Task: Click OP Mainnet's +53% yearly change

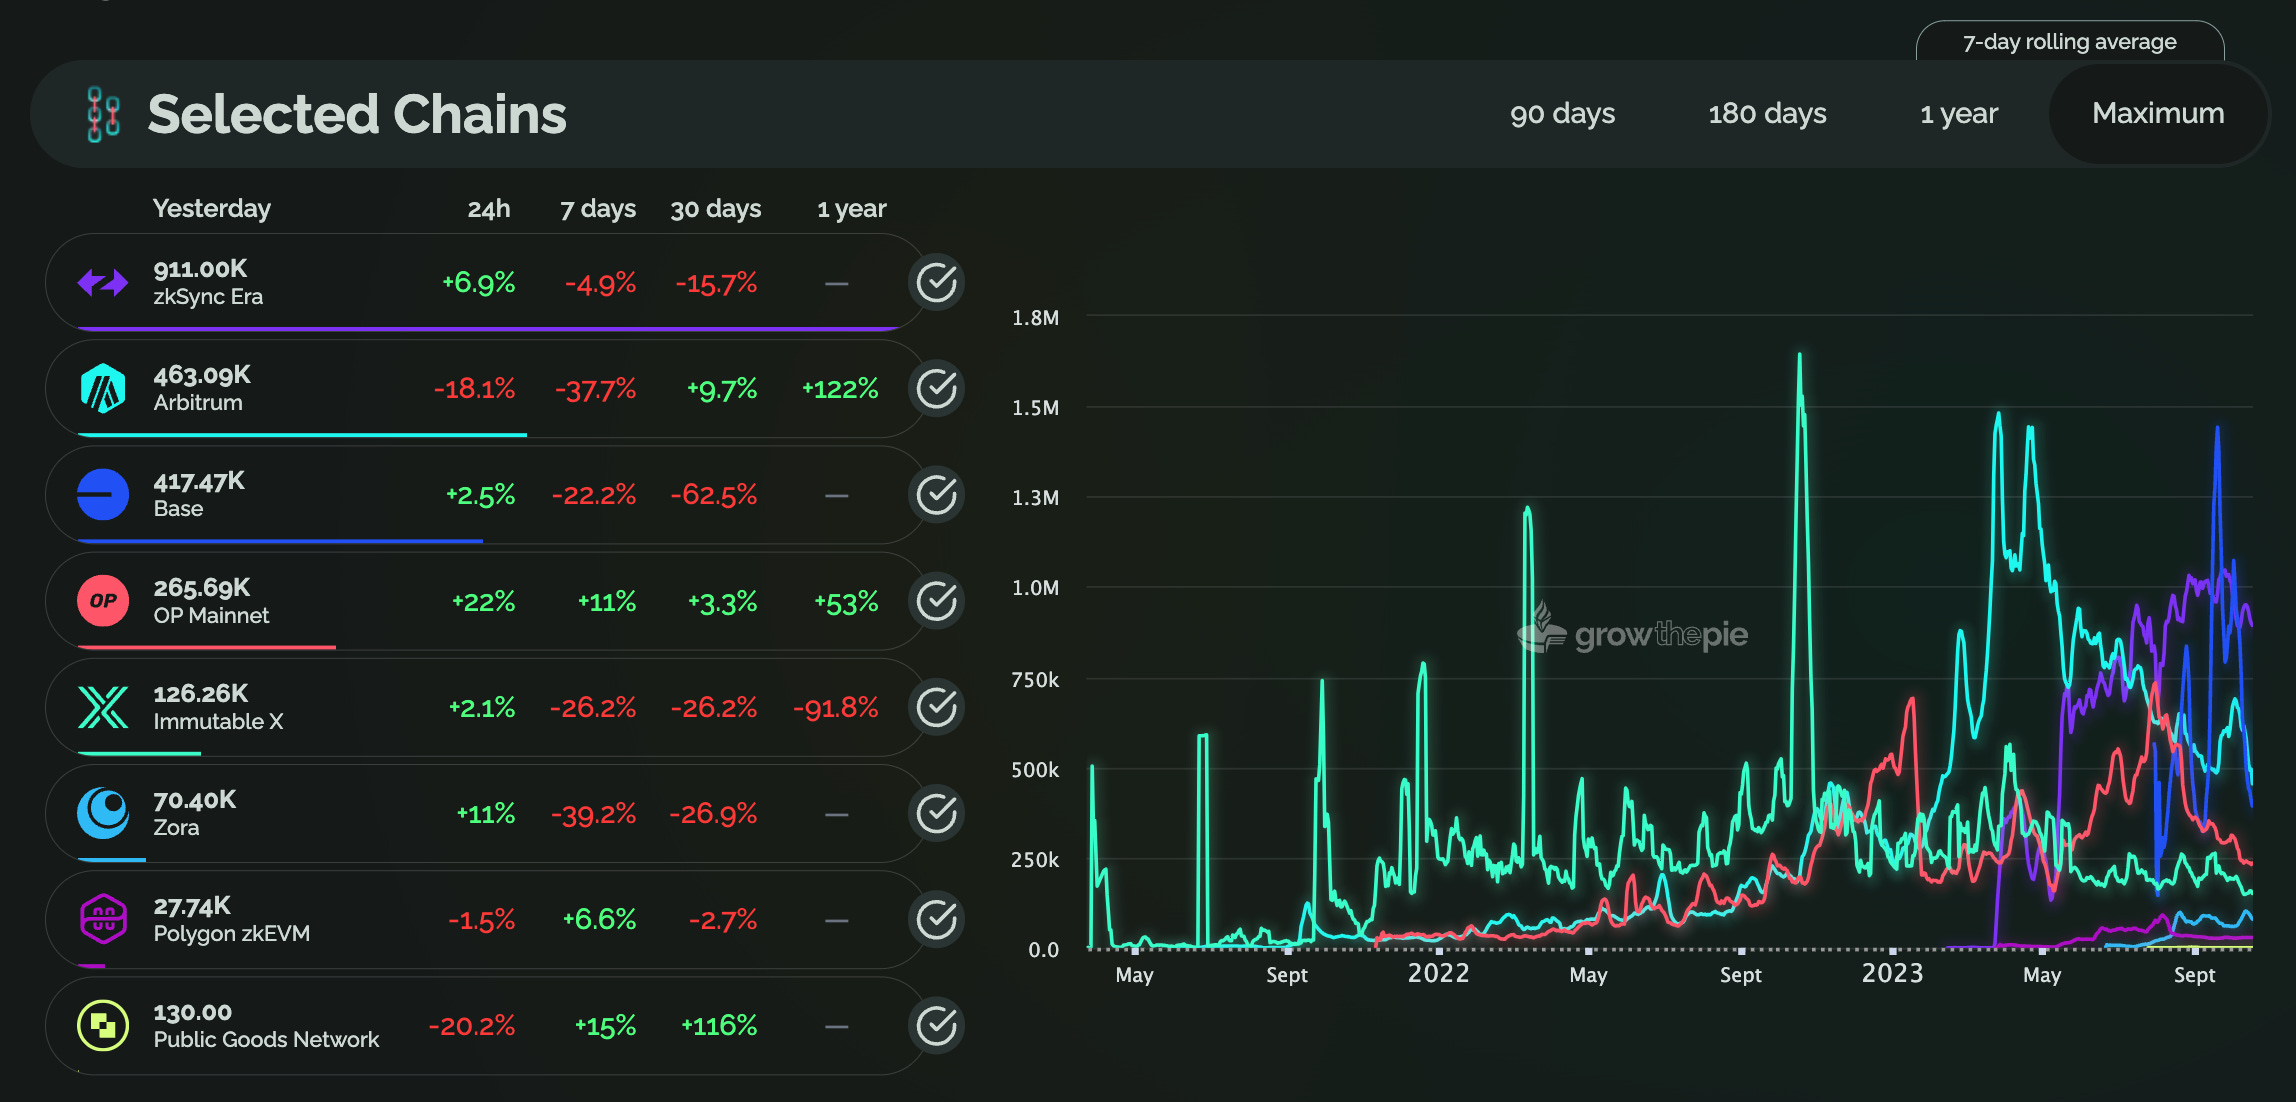Action: [x=846, y=602]
